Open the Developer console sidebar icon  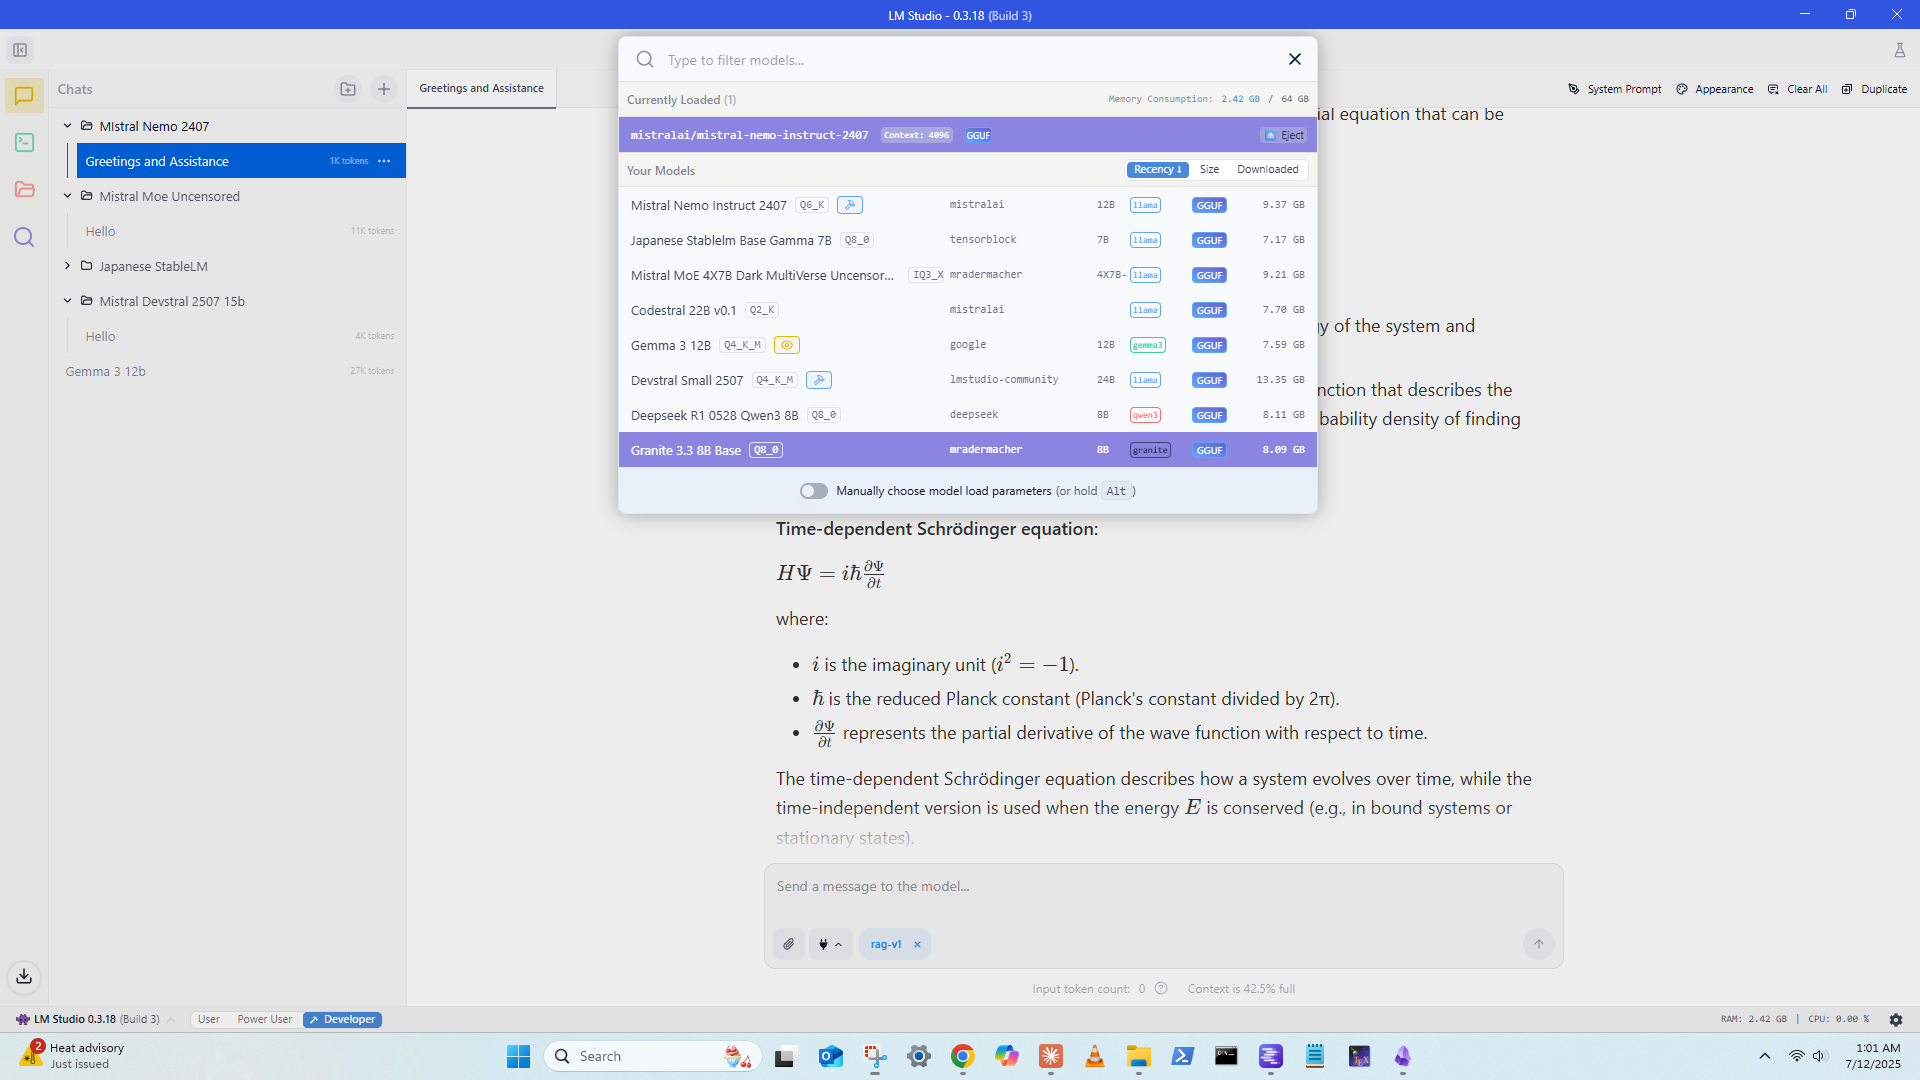click(24, 143)
